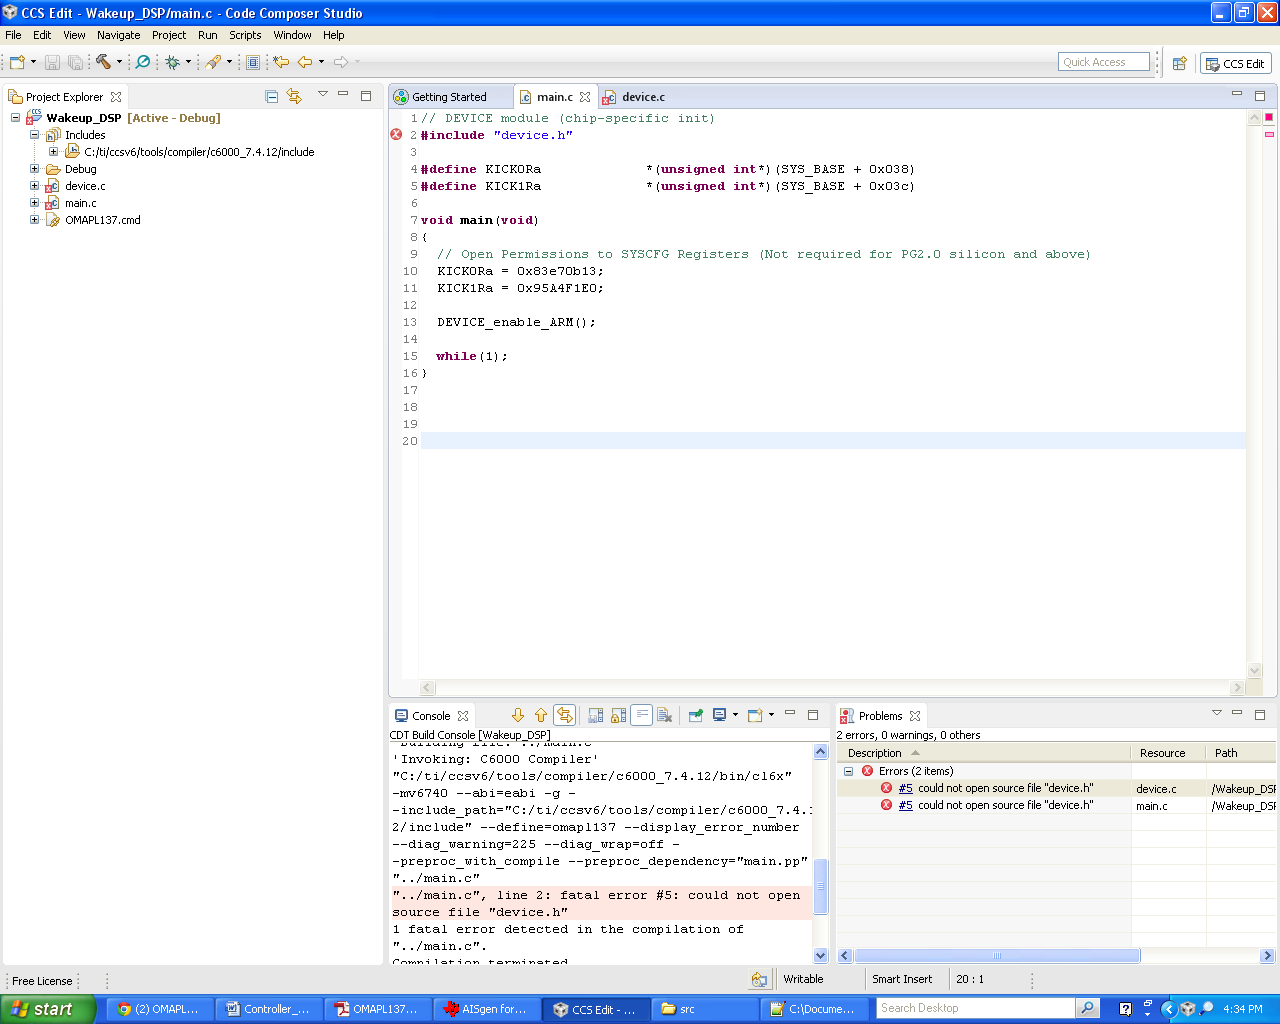This screenshot has width=1280, height=1024.
Task: Click the #5 link in main.c error row
Action: [x=905, y=805]
